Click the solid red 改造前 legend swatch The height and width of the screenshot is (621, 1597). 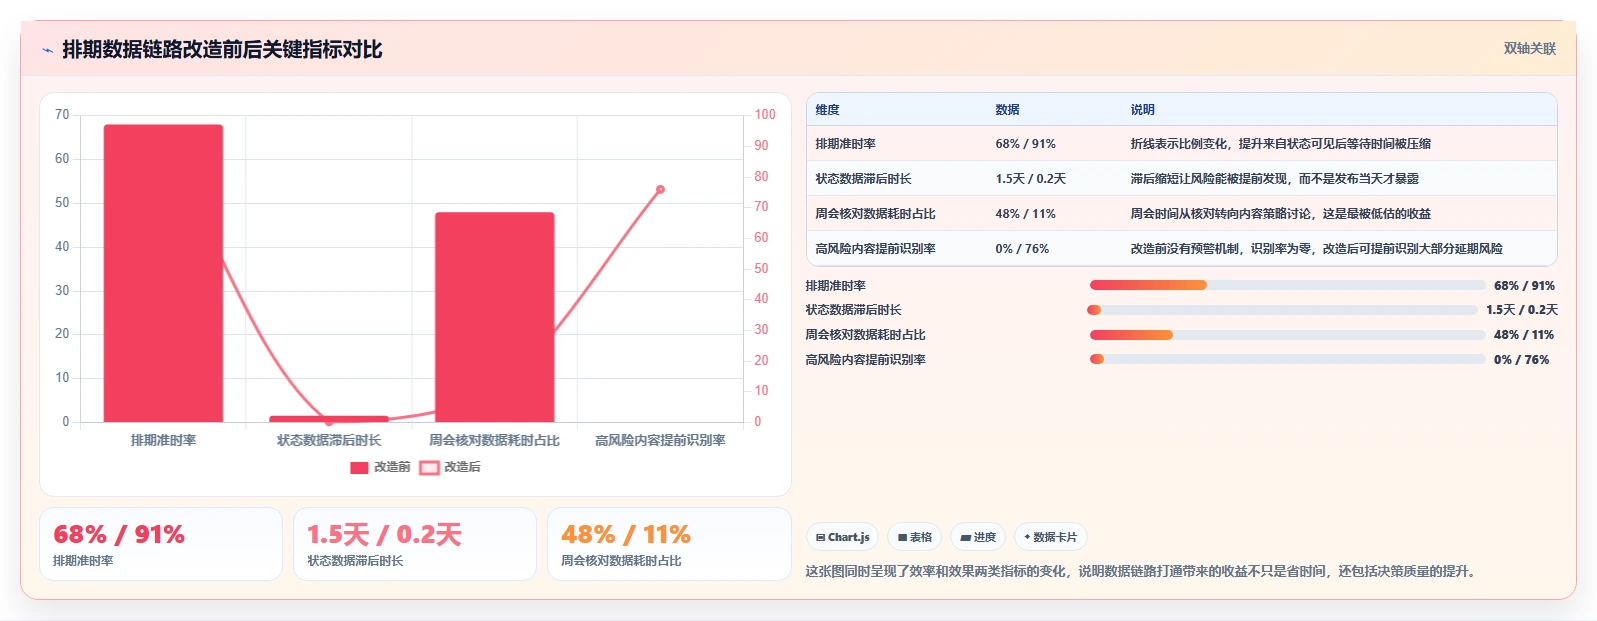359,467
